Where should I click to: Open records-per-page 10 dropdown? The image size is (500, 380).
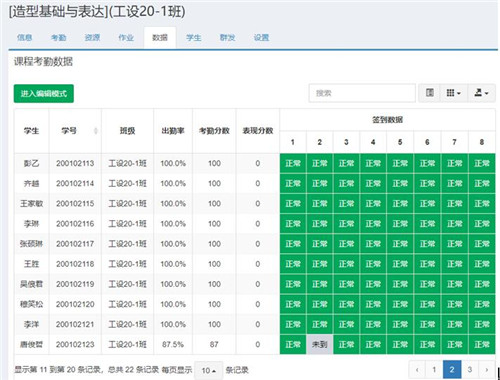pyautogui.click(x=209, y=370)
